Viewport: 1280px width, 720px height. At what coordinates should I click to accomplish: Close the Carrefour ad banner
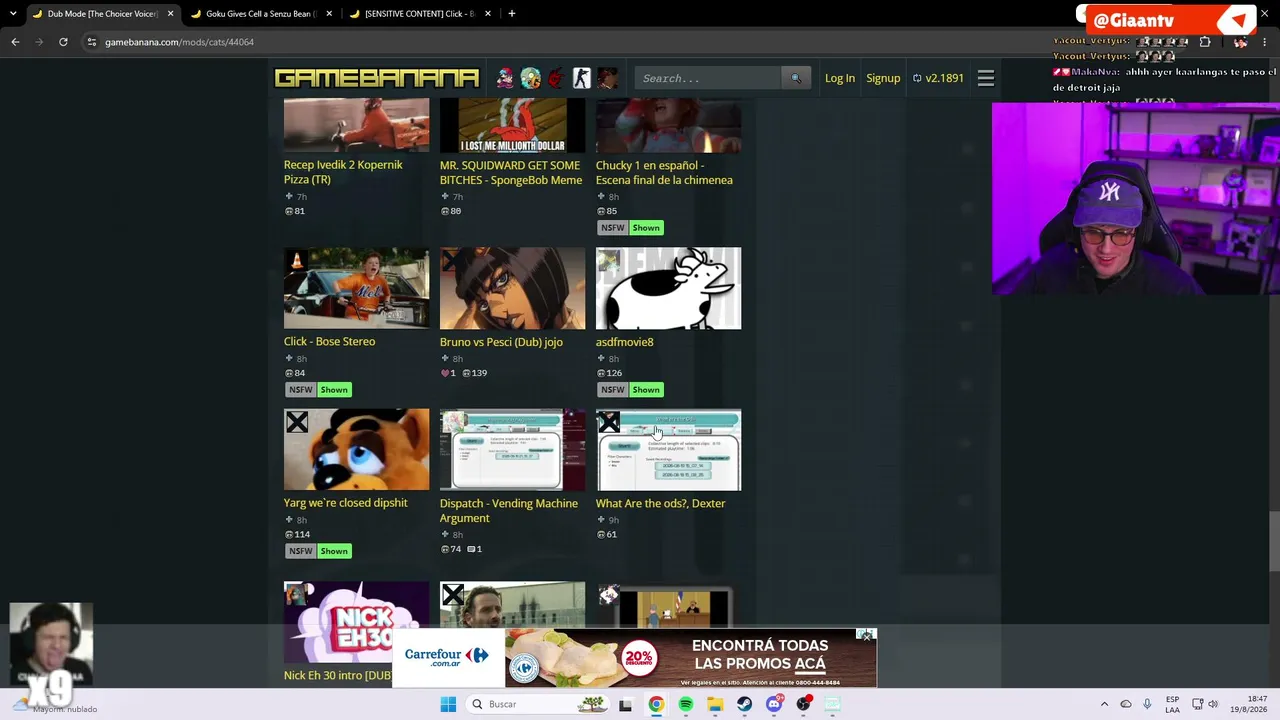click(866, 635)
